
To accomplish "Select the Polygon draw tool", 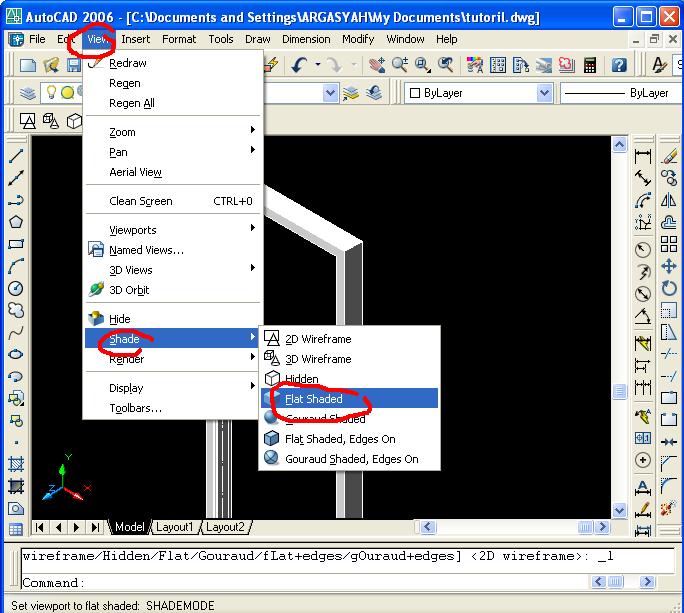I will [16, 222].
